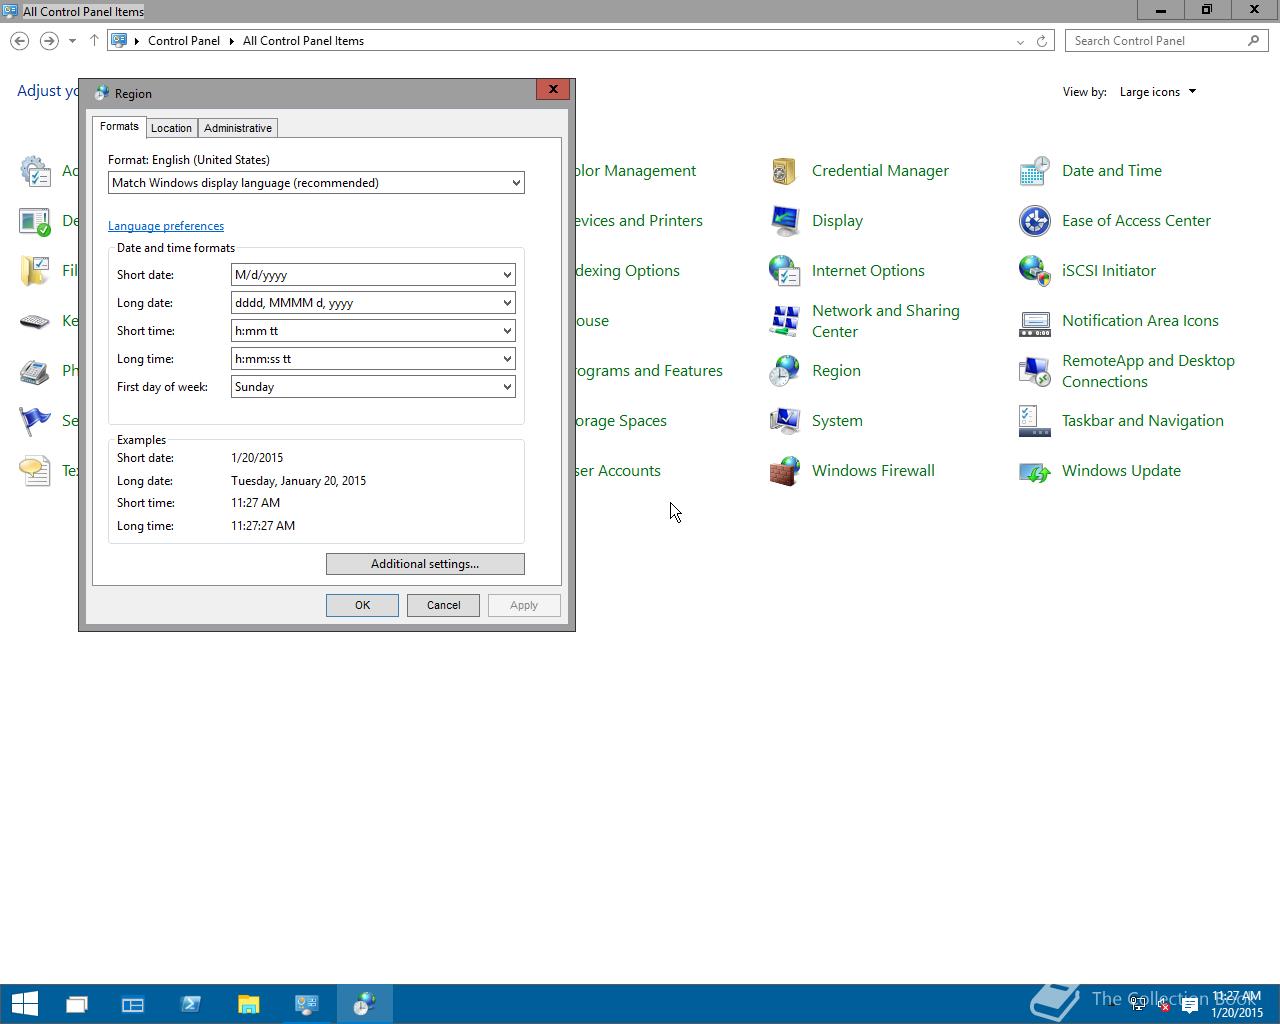Open the Action Center tray icon
This screenshot has height=1024, width=1280.
pos(1190,1006)
